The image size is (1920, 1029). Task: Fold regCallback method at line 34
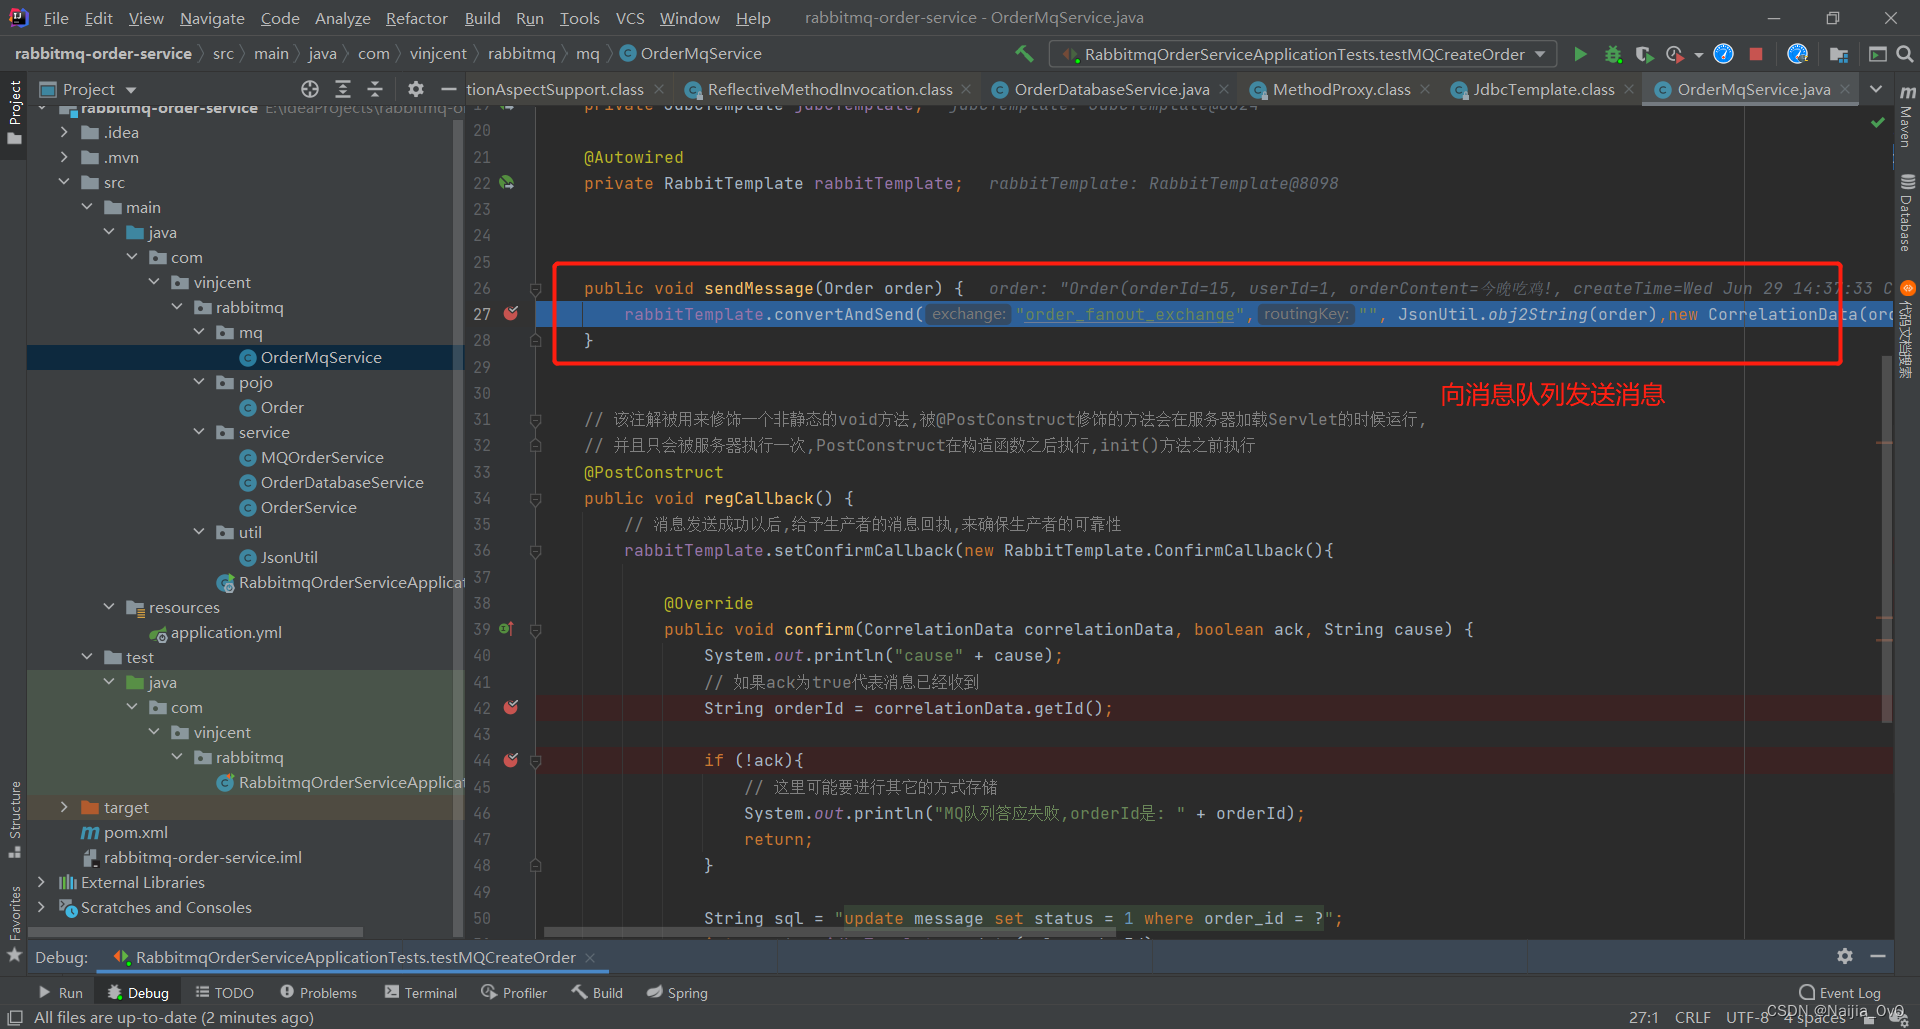click(x=536, y=499)
